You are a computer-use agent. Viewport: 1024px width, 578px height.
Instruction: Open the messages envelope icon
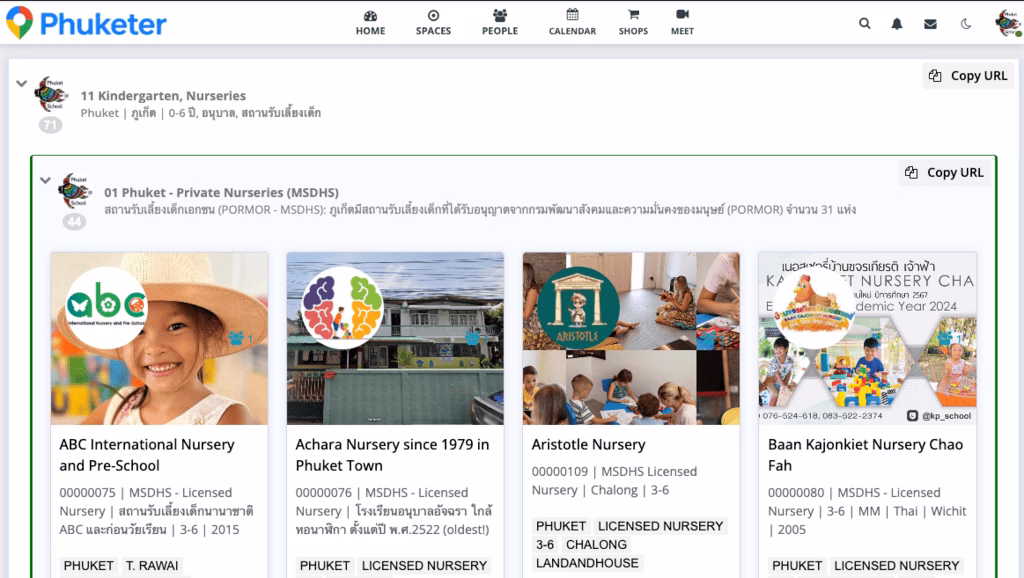(x=930, y=24)
